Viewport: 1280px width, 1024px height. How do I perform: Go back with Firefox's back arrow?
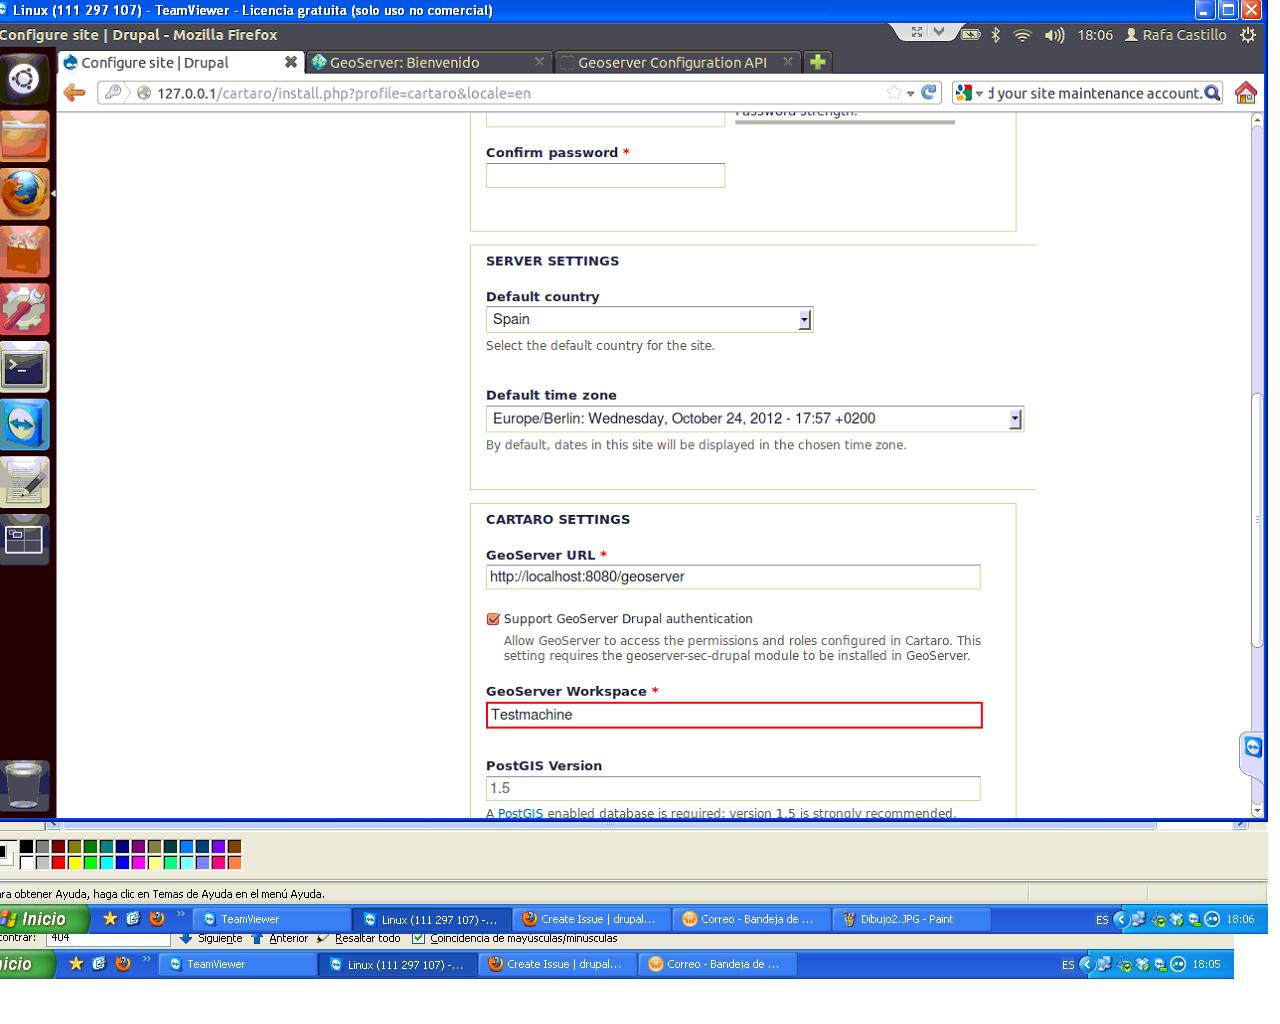click(x=74, y=93)
